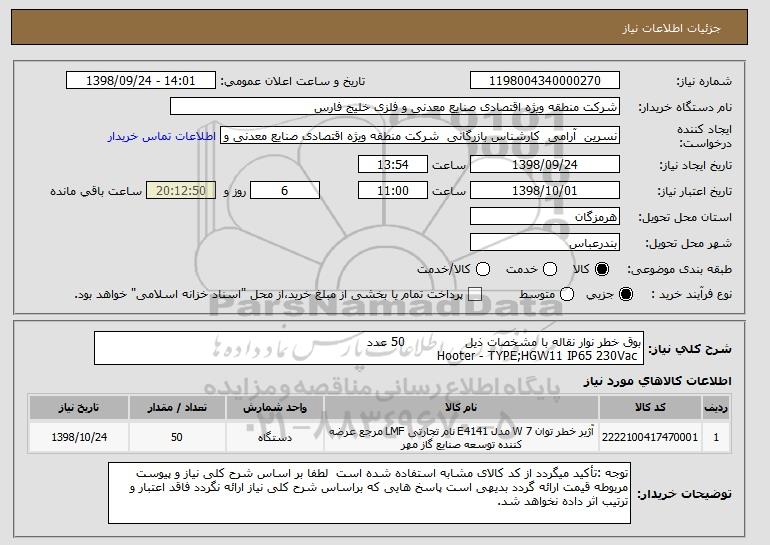This screenshot has height=545, width=770.
Task: Click the delivery province هرمزگان field
Action: (545, 217)
